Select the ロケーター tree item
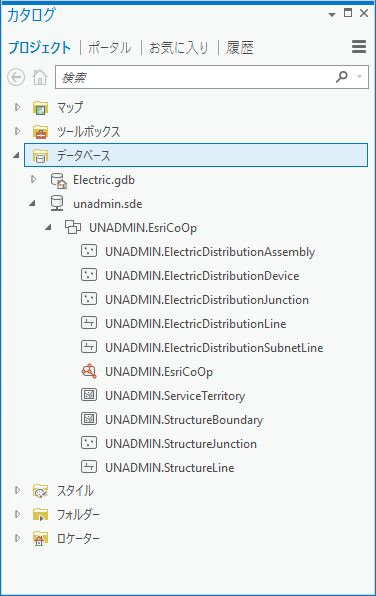 pos(78,539)
